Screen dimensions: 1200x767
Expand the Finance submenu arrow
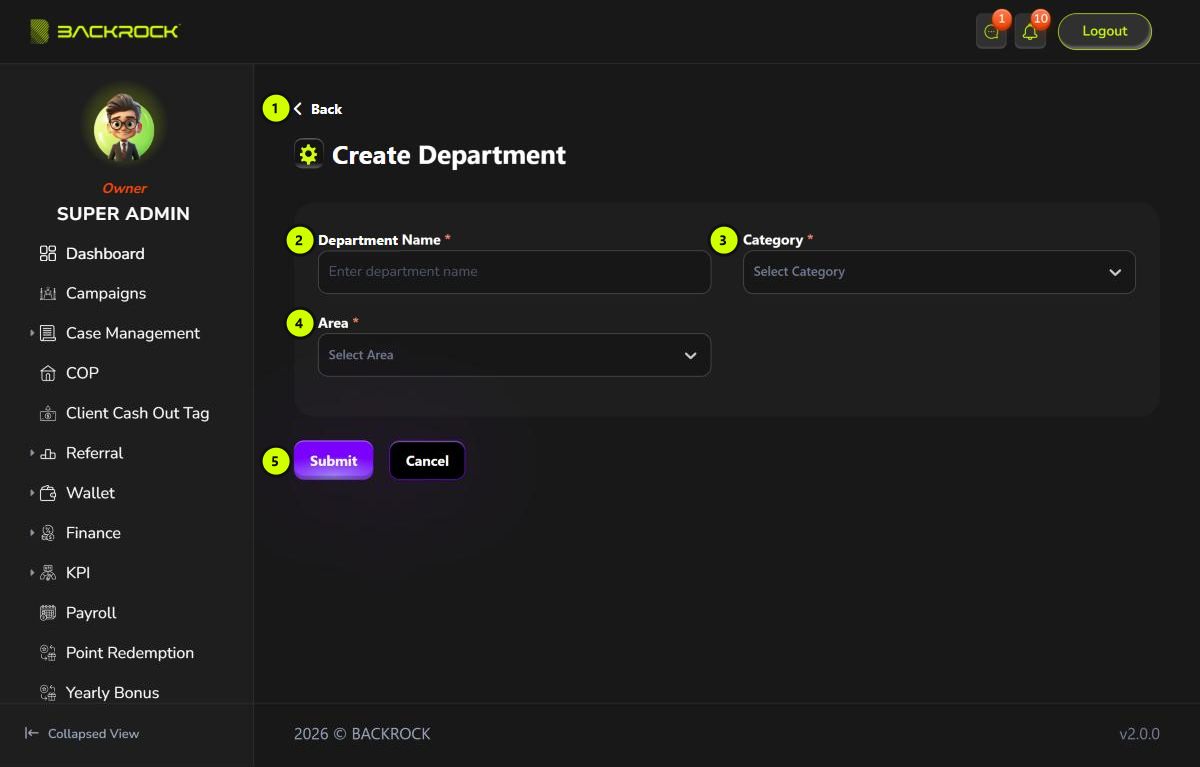[32, 533]
